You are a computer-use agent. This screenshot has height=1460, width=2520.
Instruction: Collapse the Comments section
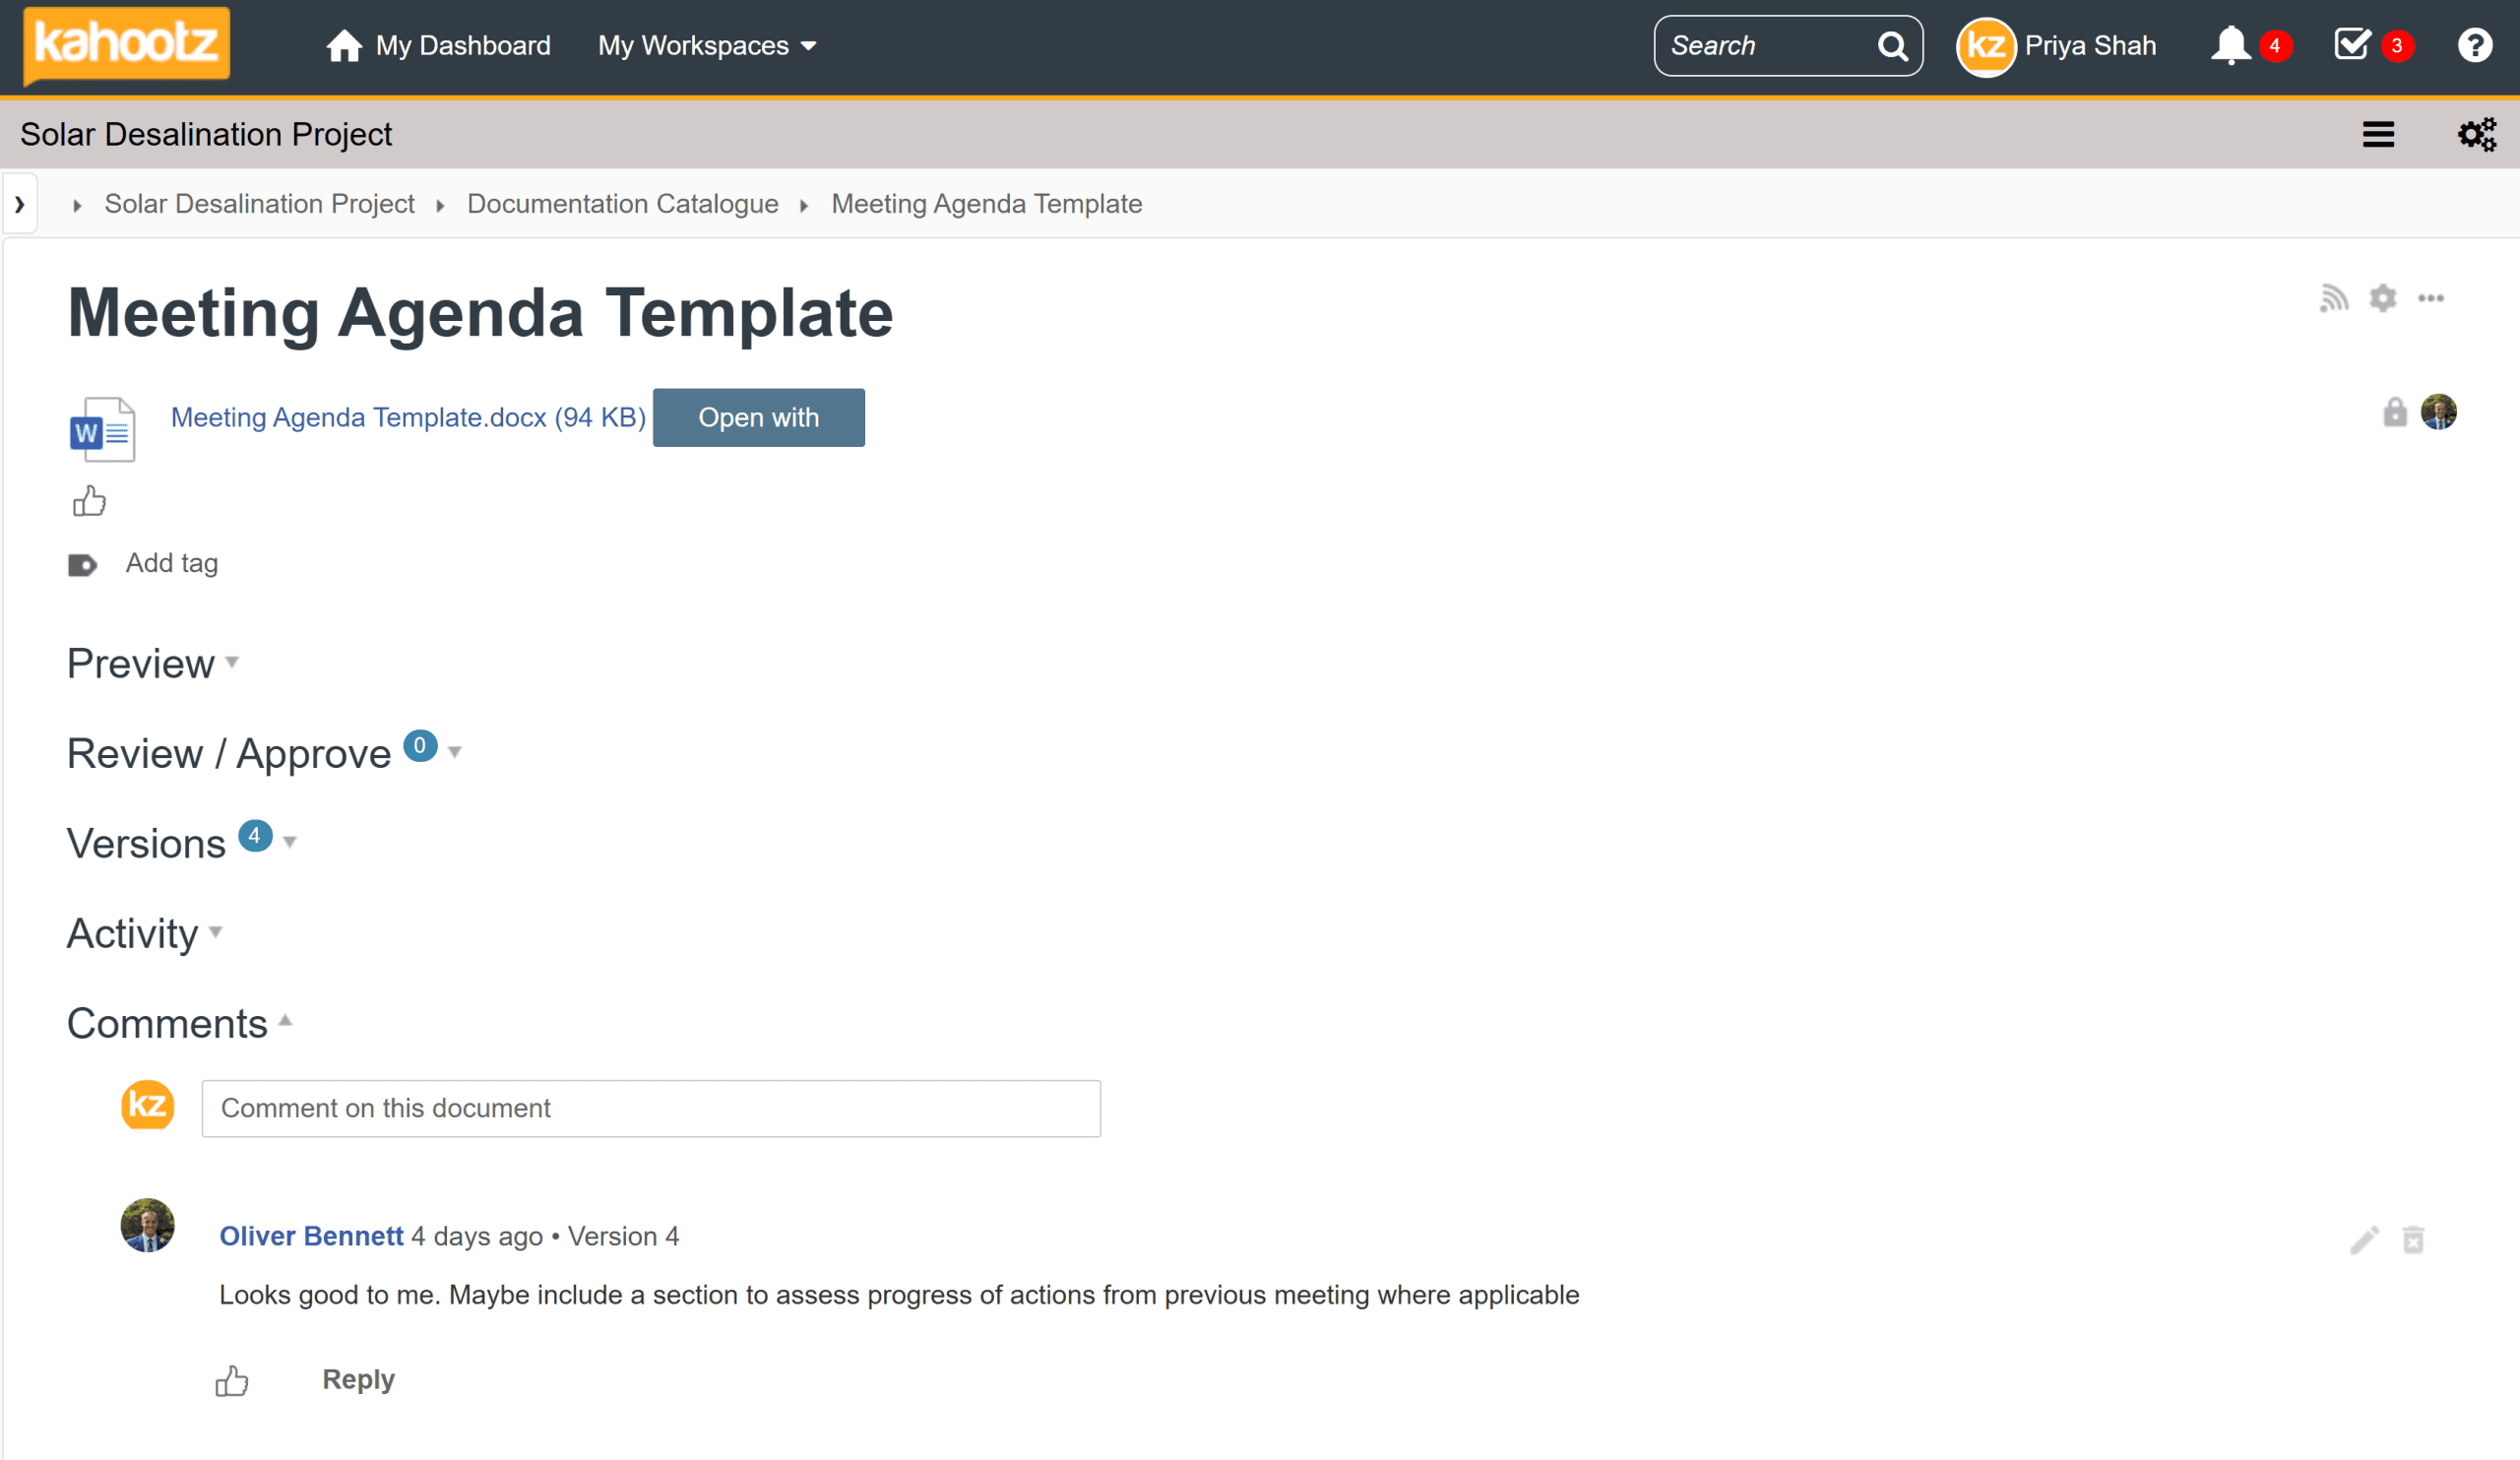(179, 1023)
